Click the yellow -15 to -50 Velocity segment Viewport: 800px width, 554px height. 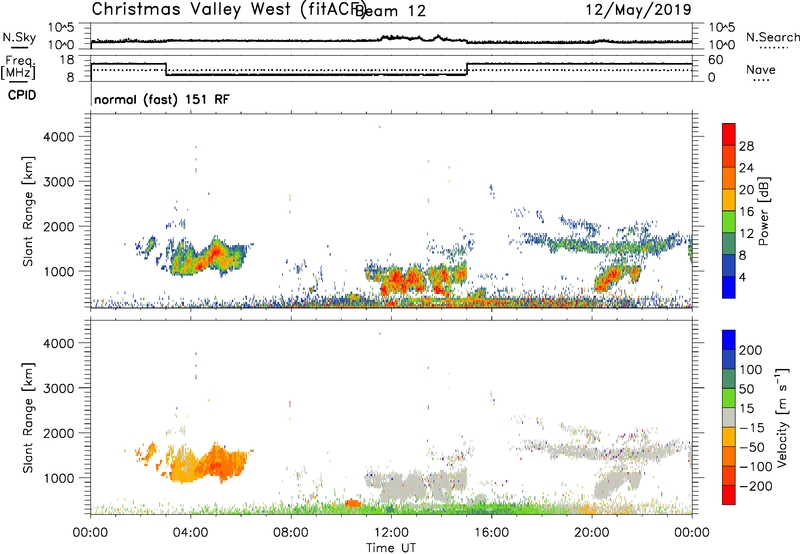point(729,437)
